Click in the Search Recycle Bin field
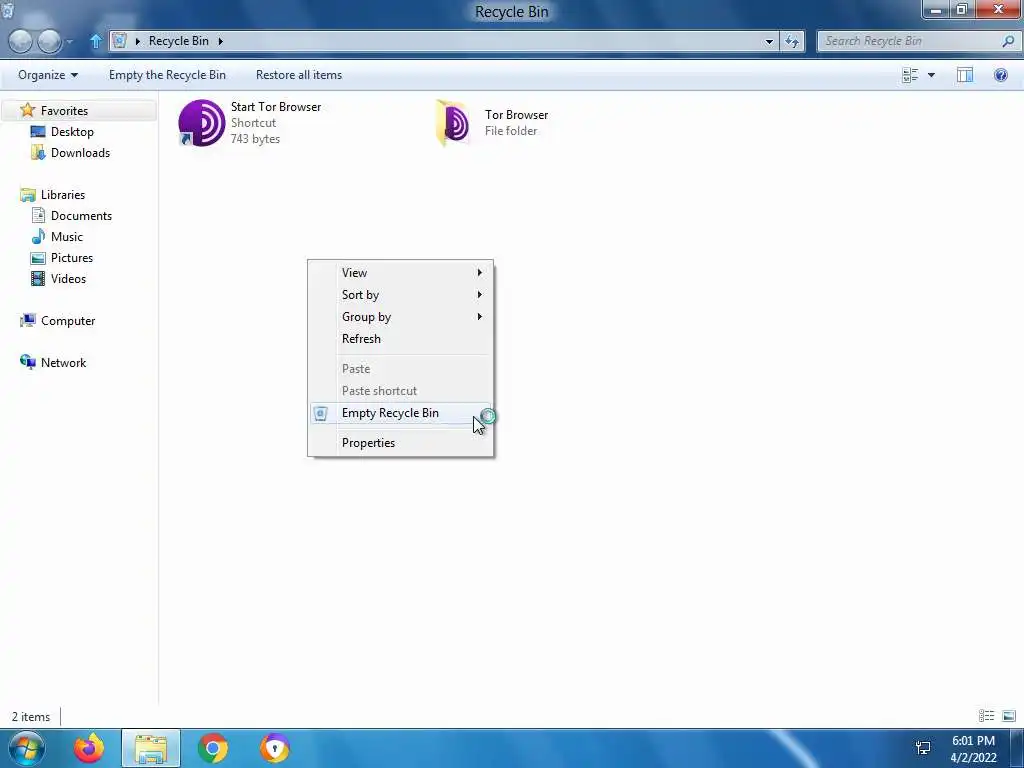 [x=910, y=41]
